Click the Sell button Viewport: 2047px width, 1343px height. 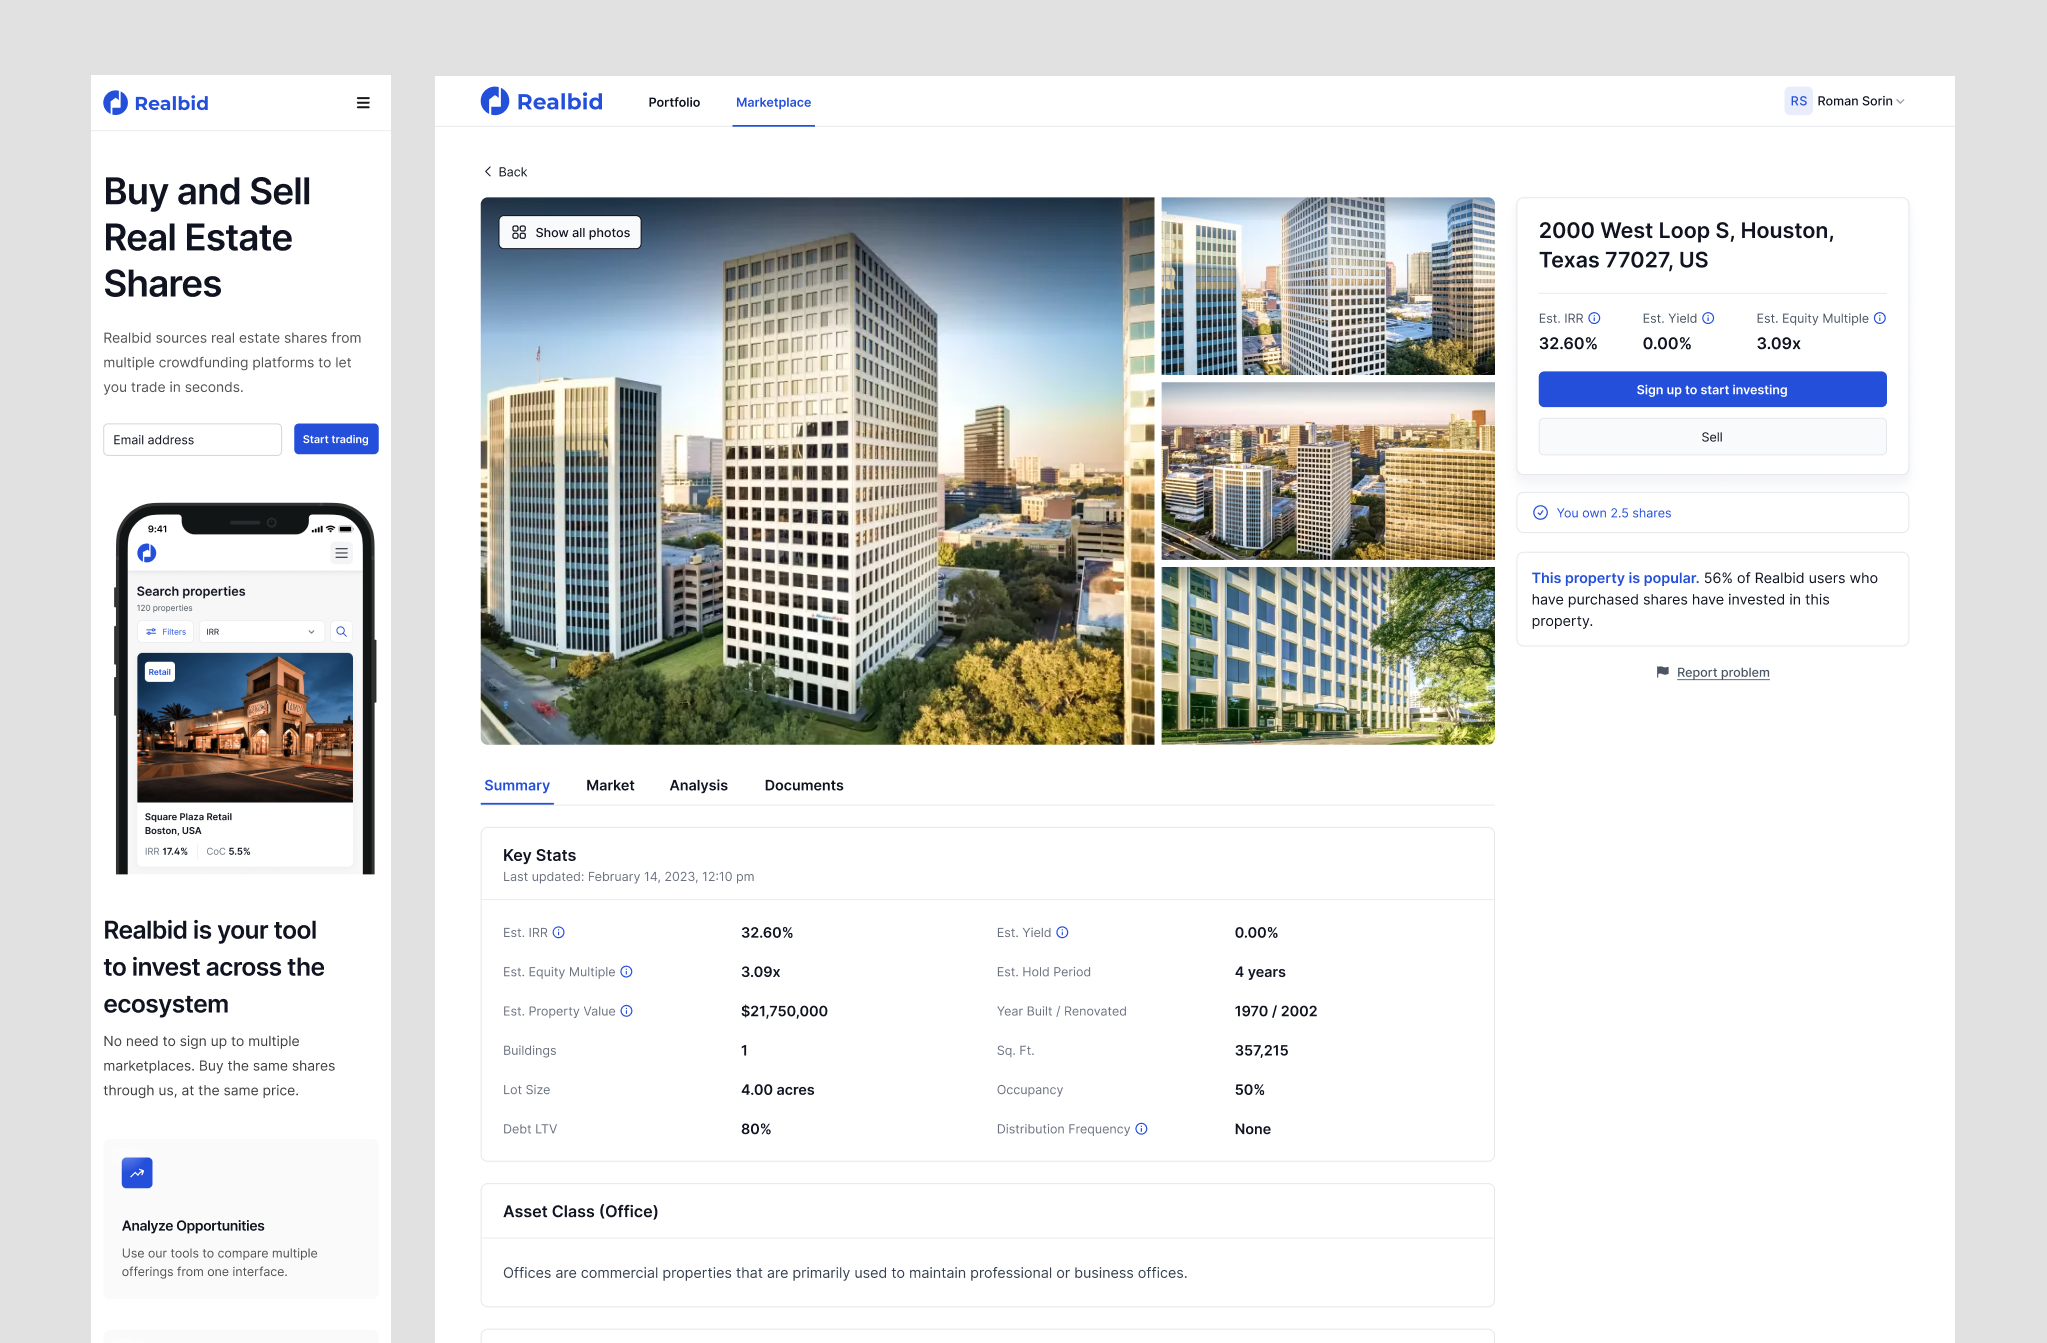[1712, 436]
